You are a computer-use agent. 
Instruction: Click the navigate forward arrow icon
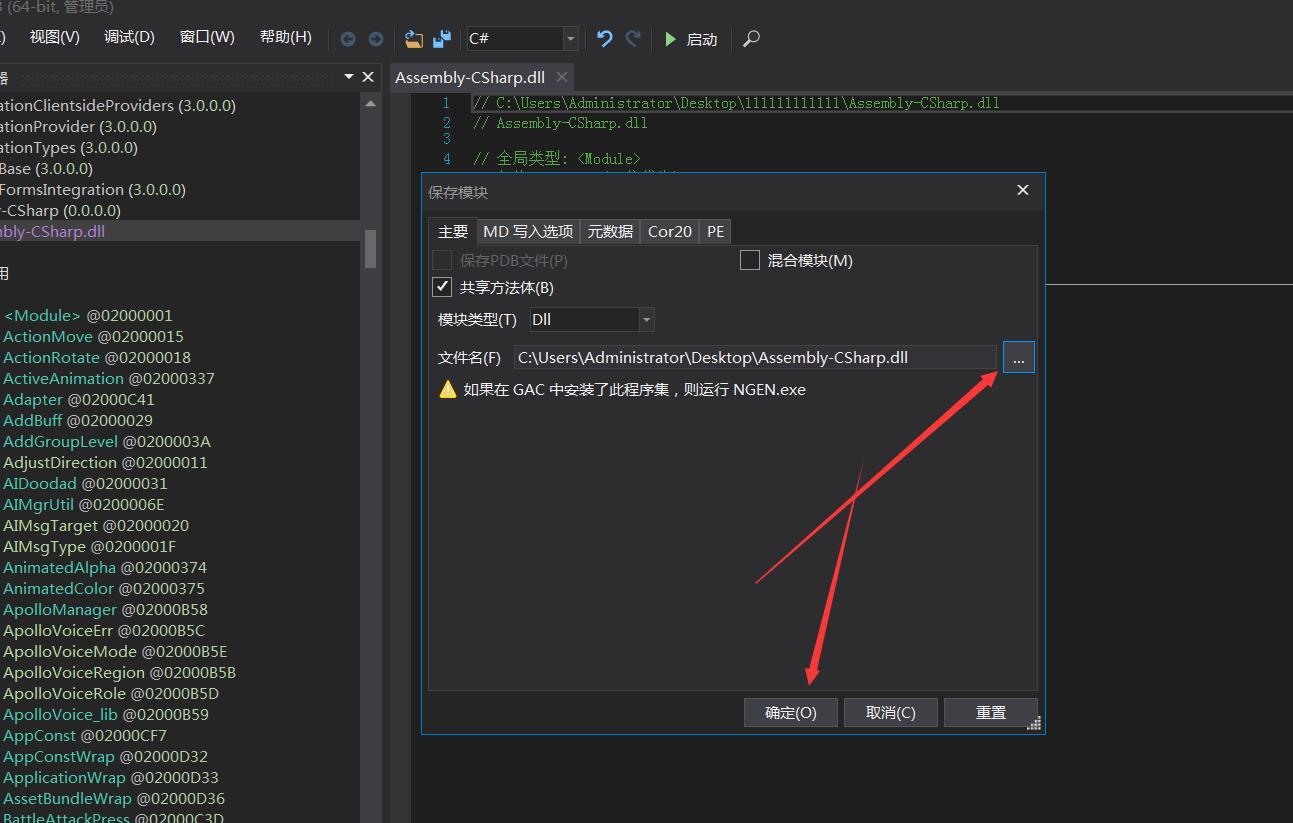pos(376,39)
